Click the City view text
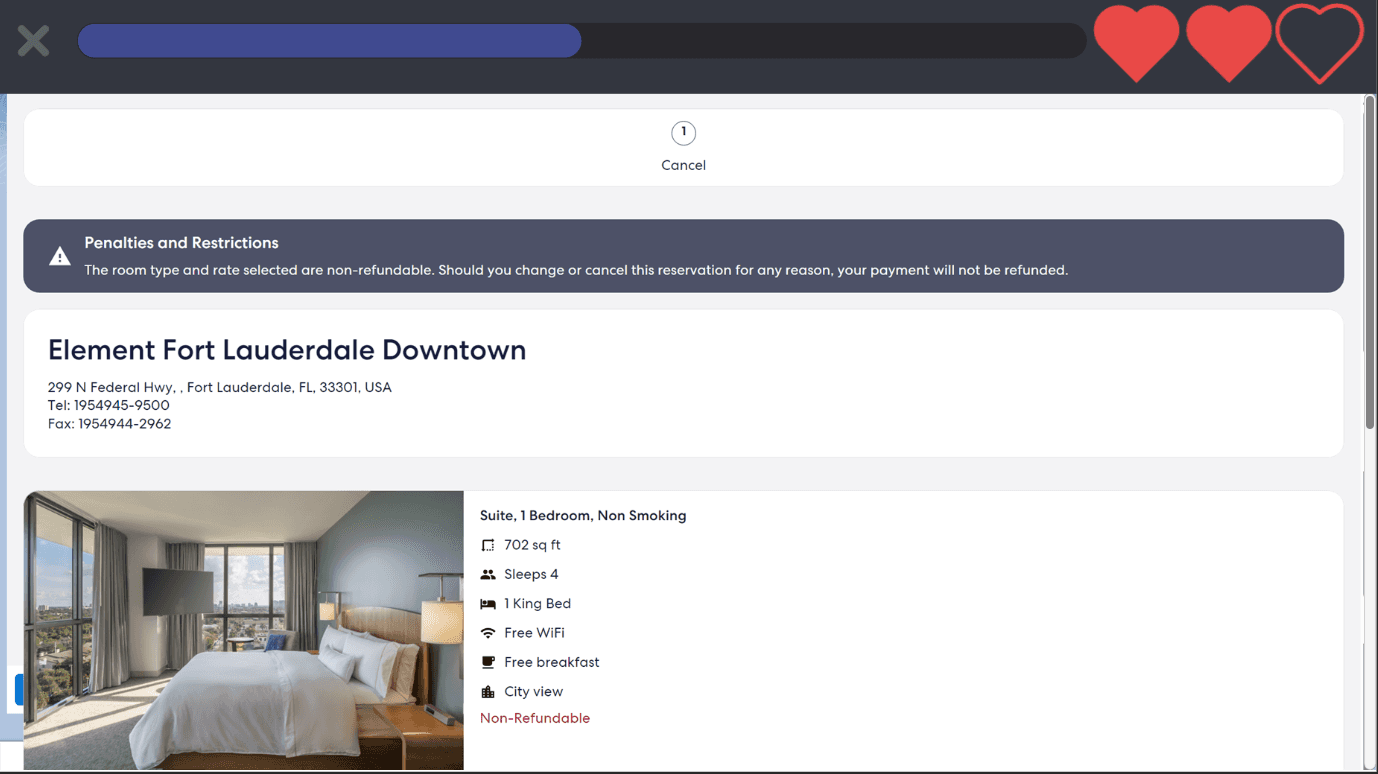 pos(534,692)
